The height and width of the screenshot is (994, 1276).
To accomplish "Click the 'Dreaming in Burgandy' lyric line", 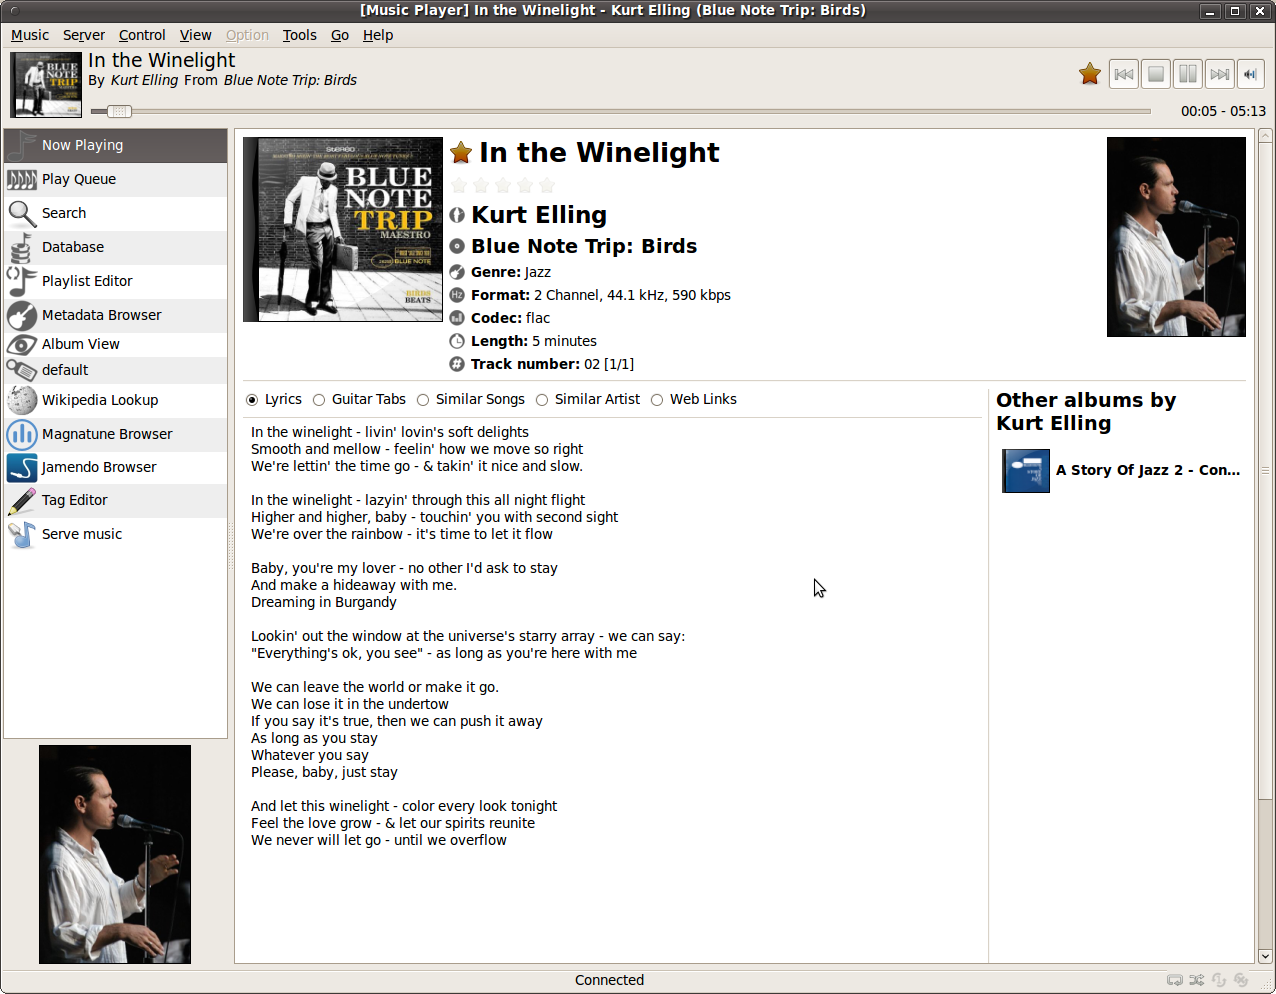I will [x=324, y=602].
